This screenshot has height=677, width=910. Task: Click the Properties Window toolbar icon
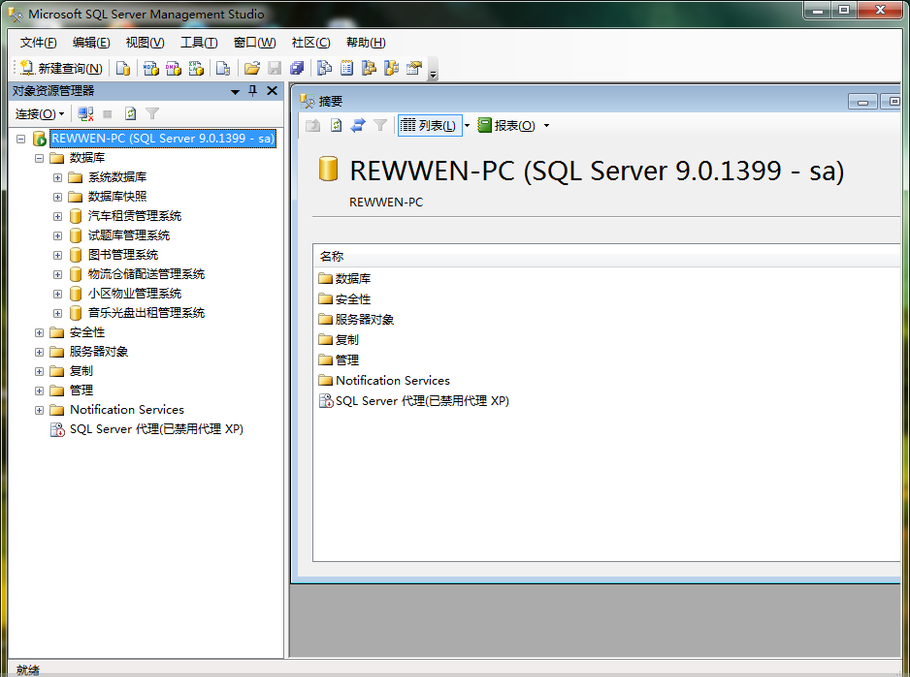click(x=414, y=68)
